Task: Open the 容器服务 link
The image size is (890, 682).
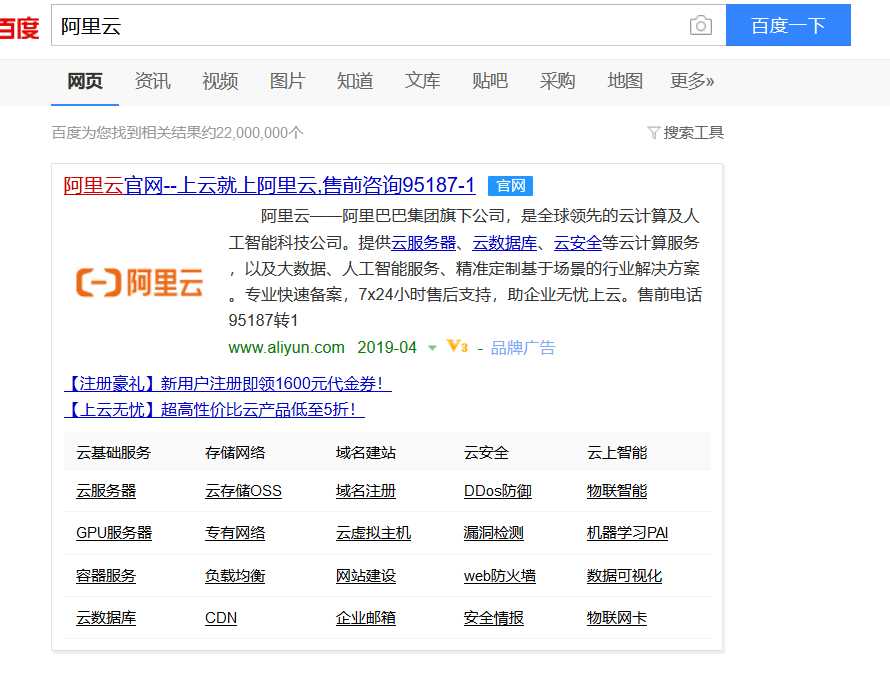Action: [x=106, y=576]
